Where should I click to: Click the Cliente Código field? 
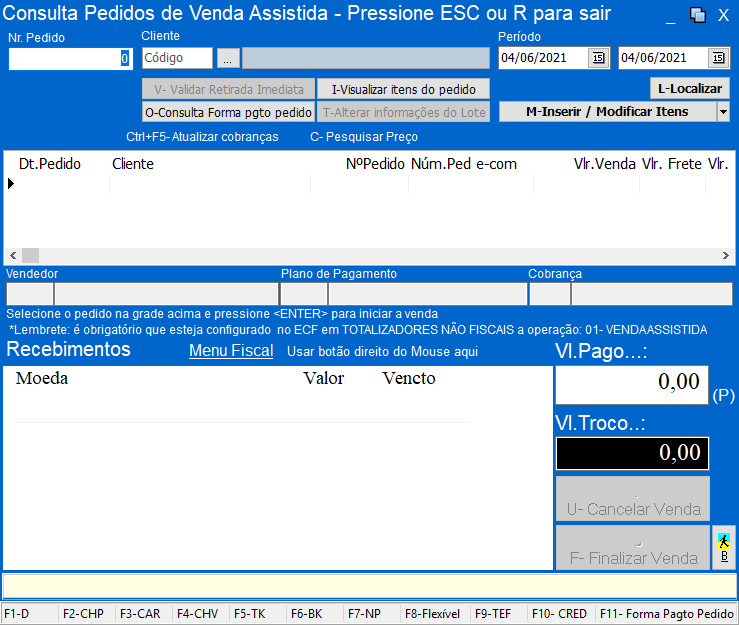pyautogui.click(x=177, y=58)
